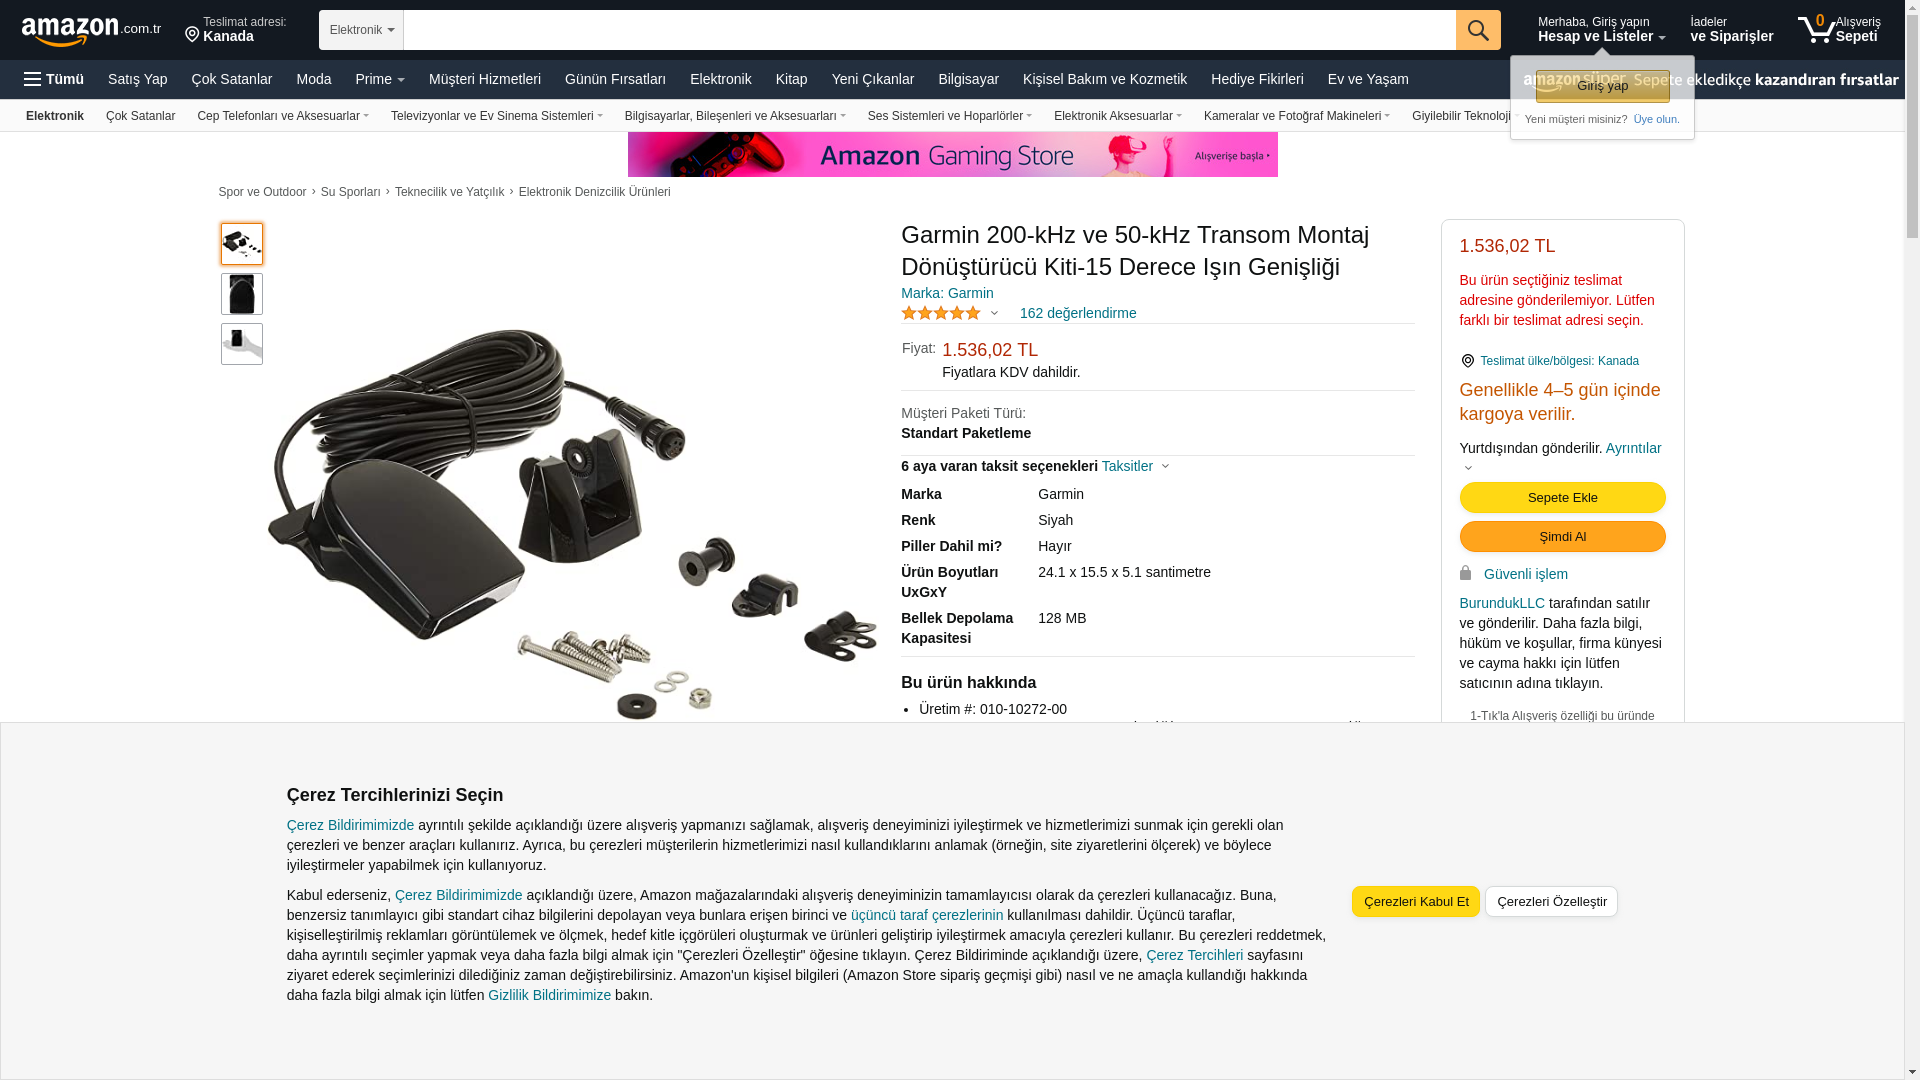Viewport: 1920px width, 1080px height.
Task: Select the third product thumbnail image
Action: pyautogui.click(x=242, y=344)
